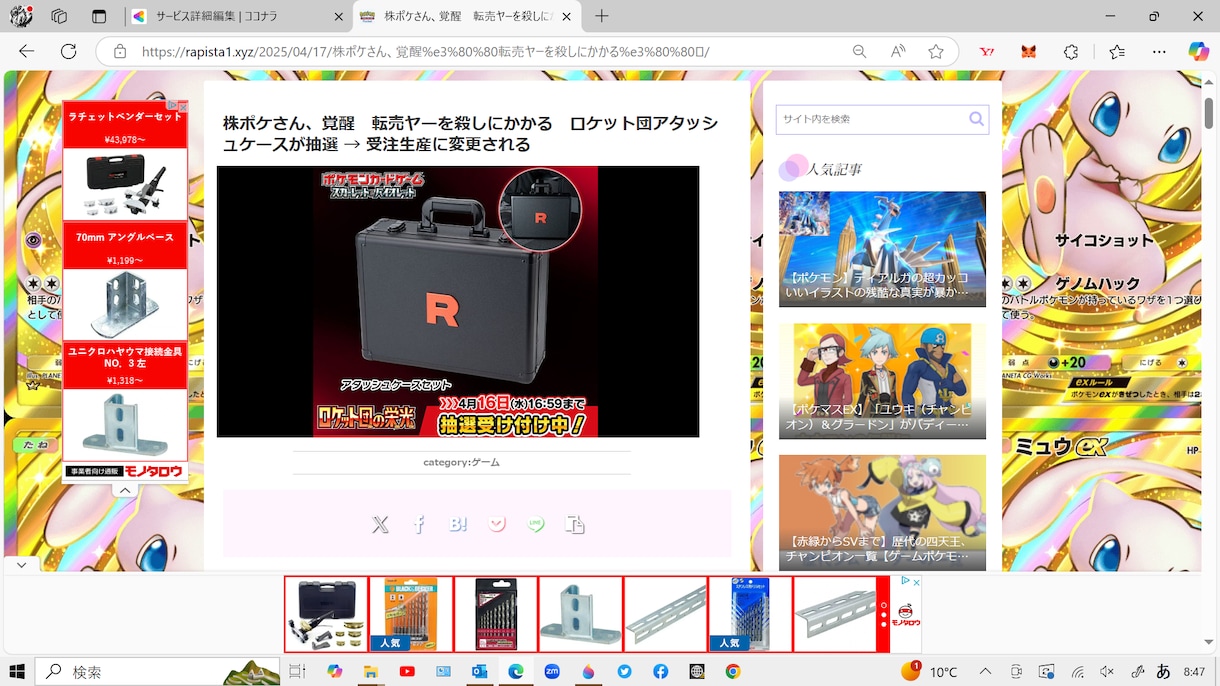This screenshot has width=1220, height=686.
Task: Go back to the previous page
Action: [27, 51]
